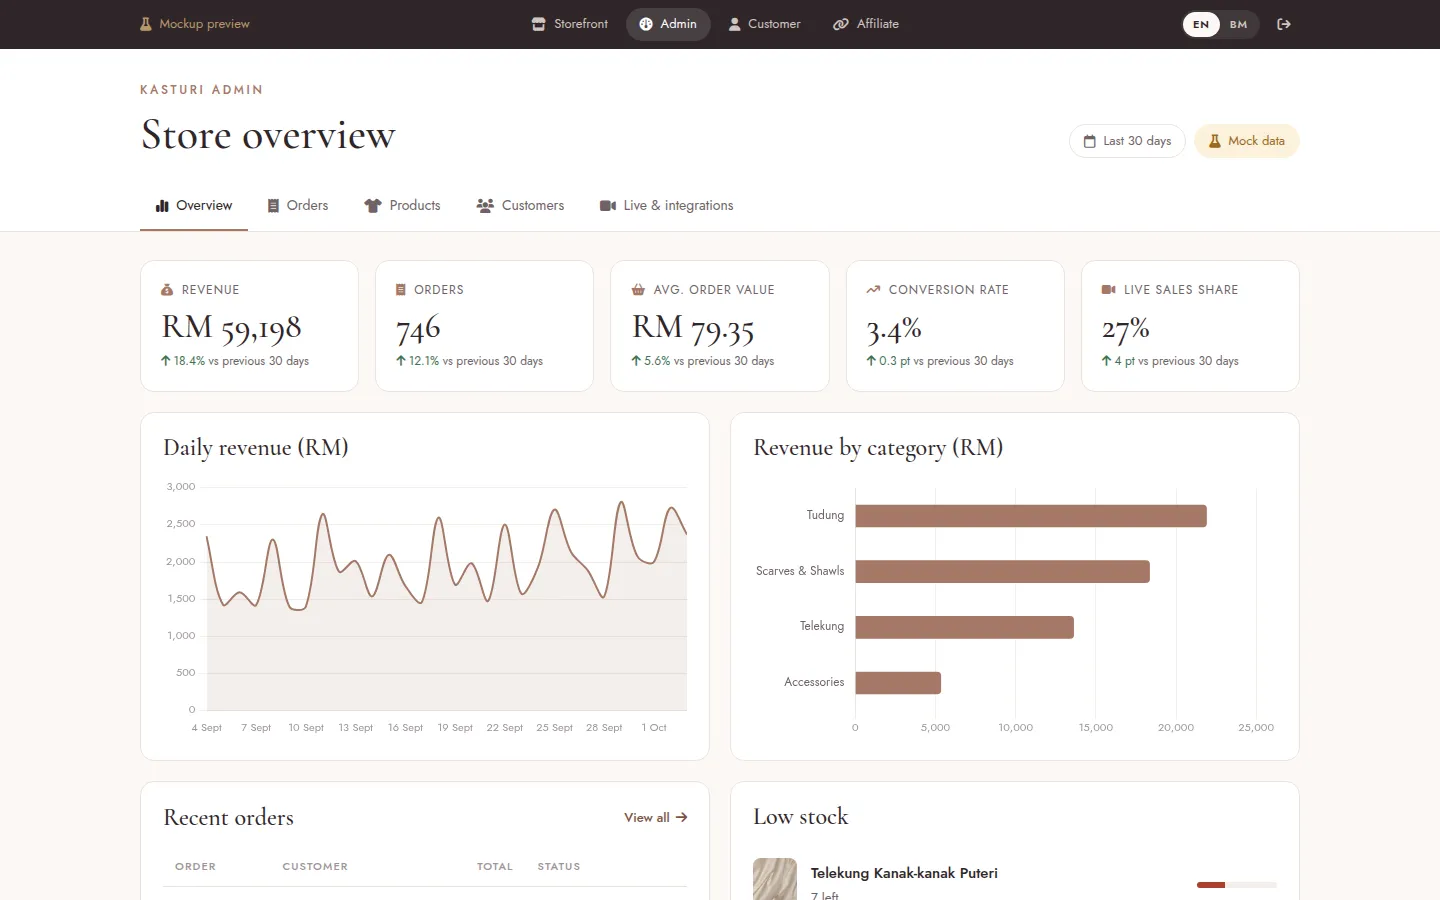Open the Products tab
This screenshot has width=1440, height=900.
click(403, 206)
